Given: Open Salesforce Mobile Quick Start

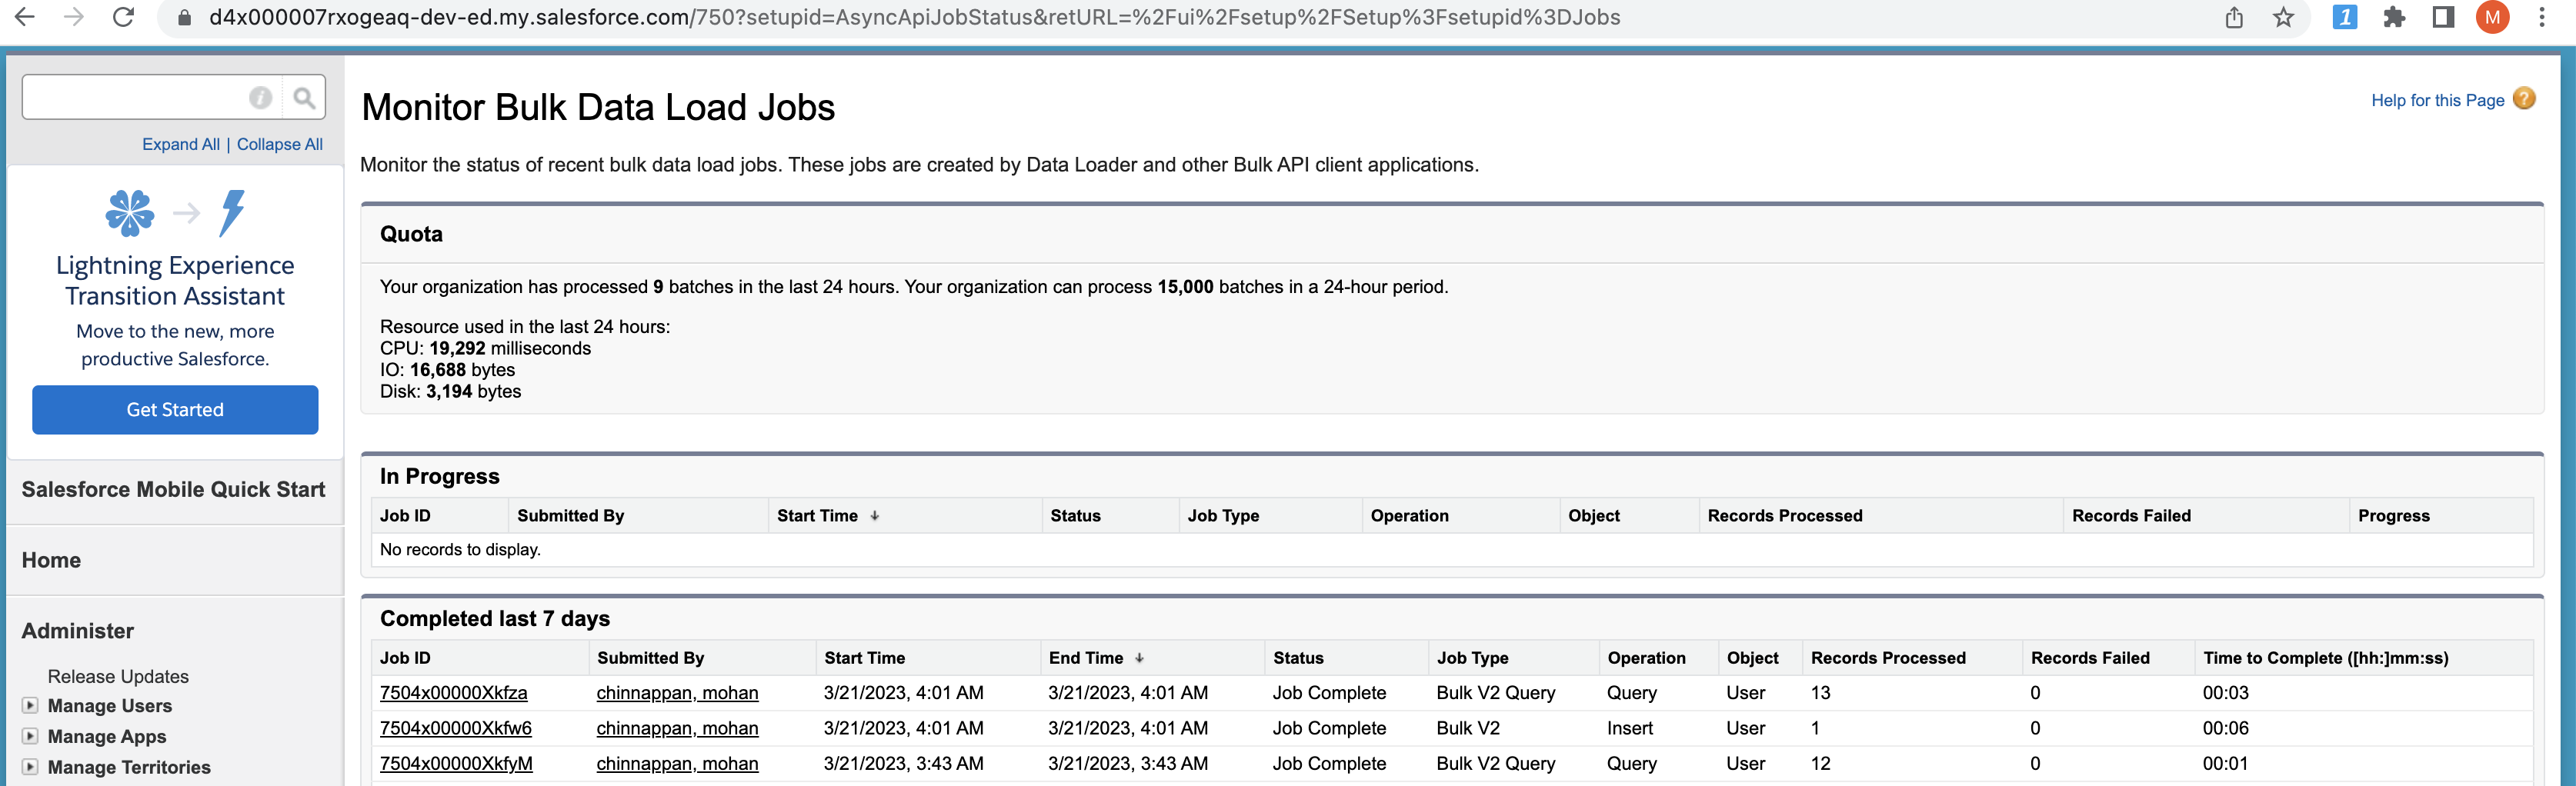Looking at the screenshot, I should pos(173,489).
